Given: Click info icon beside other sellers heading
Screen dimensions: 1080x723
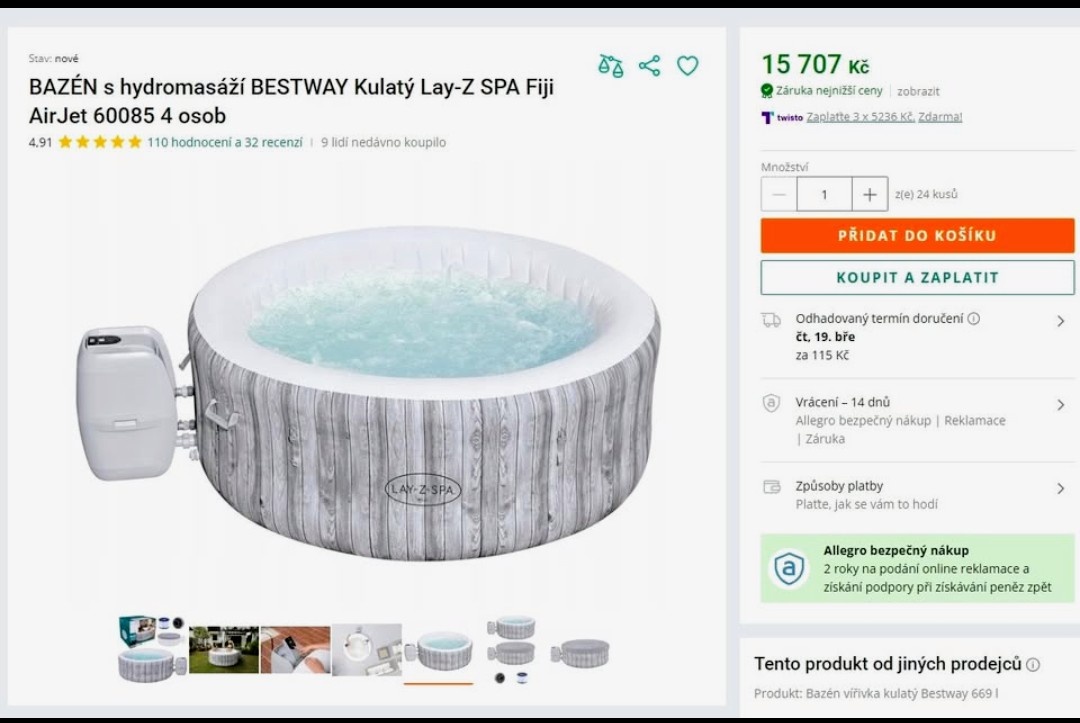Looking at the screenshot, I should point(1033,665).
